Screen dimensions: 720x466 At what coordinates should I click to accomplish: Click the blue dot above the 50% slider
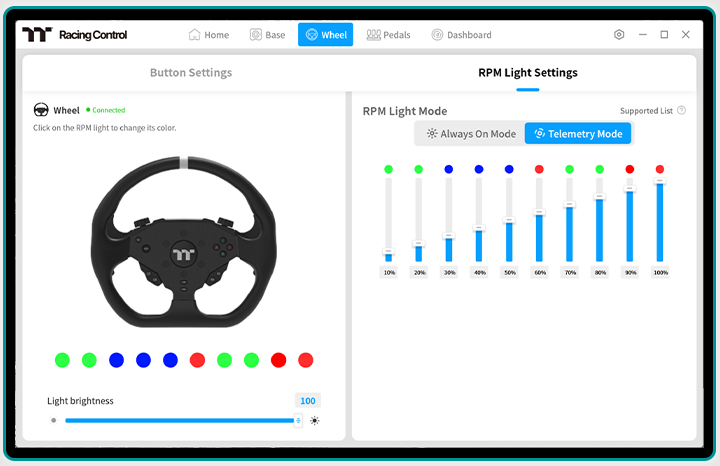pyautogui.click(x=509, y=169)
